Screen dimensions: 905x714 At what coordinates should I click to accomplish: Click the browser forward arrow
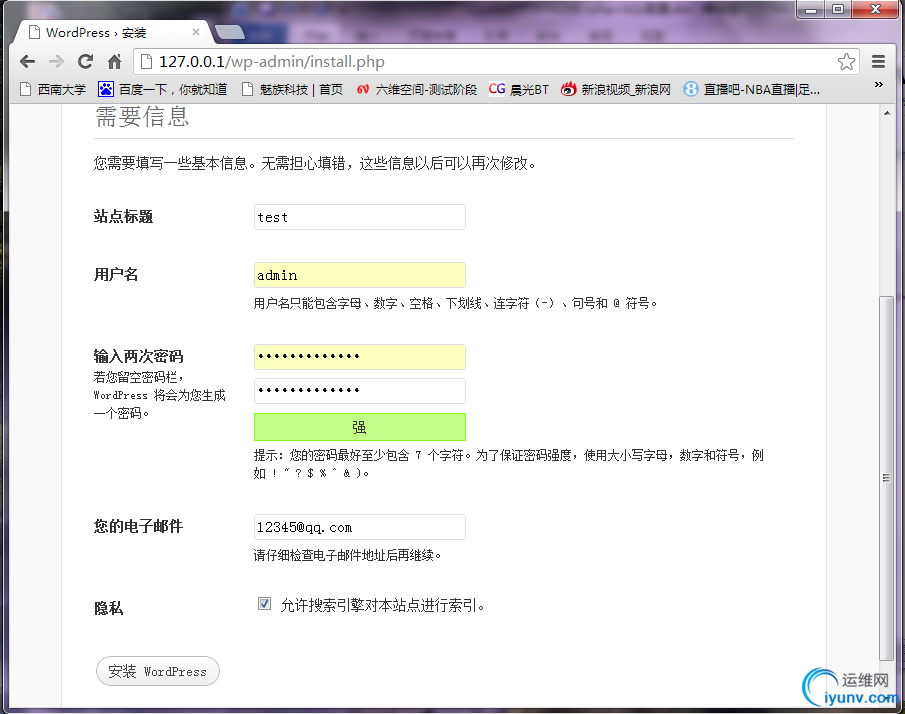coord(57,62)
